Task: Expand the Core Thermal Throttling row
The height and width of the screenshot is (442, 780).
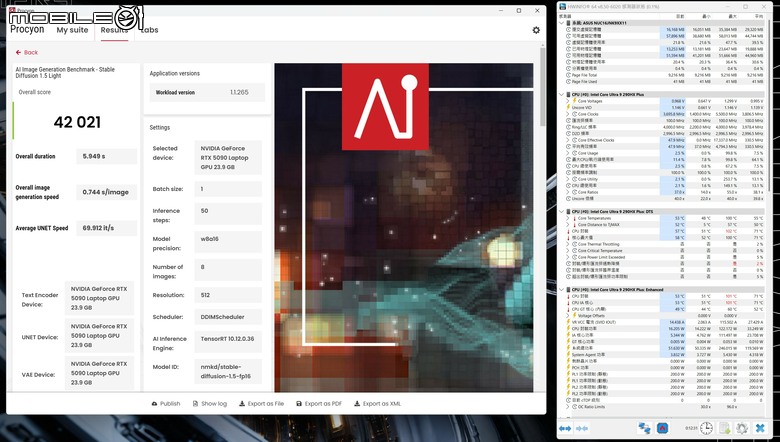Action: (x=568, y=244)
